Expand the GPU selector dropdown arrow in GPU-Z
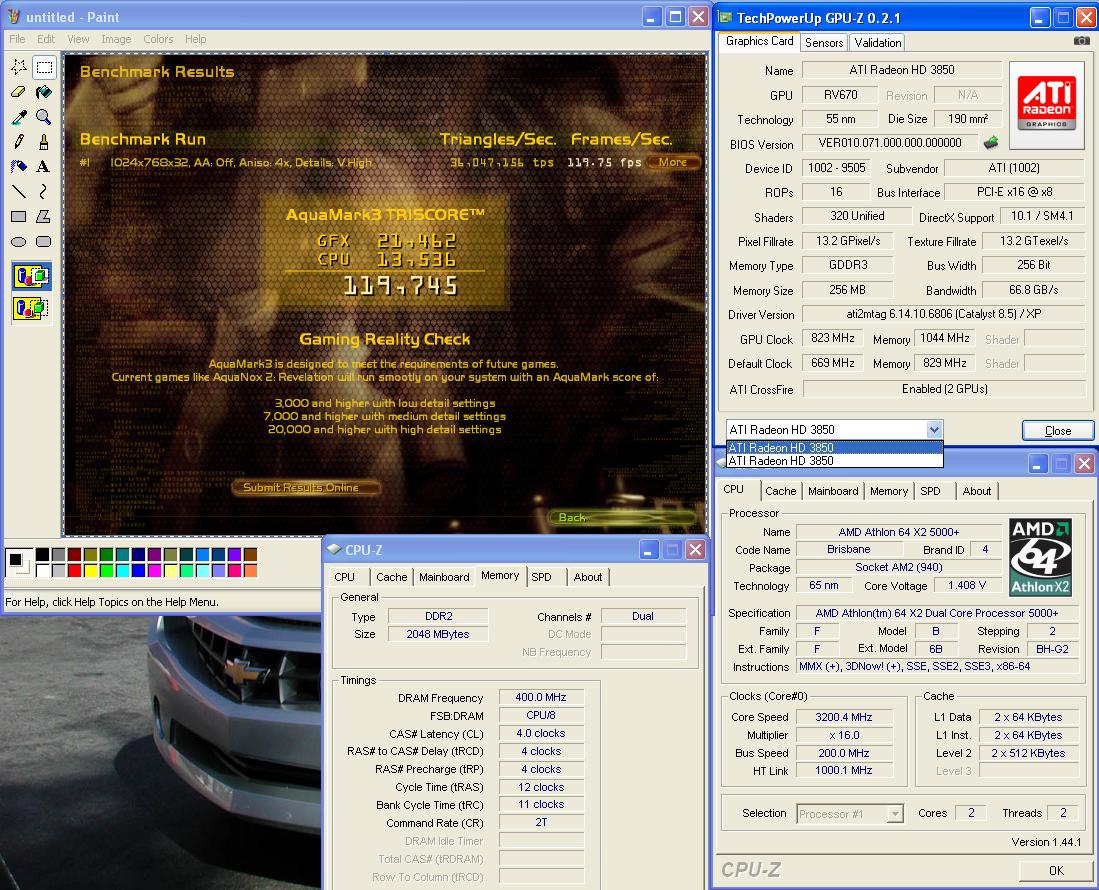Screen dimensions: 1099x890 click(934, 430)
